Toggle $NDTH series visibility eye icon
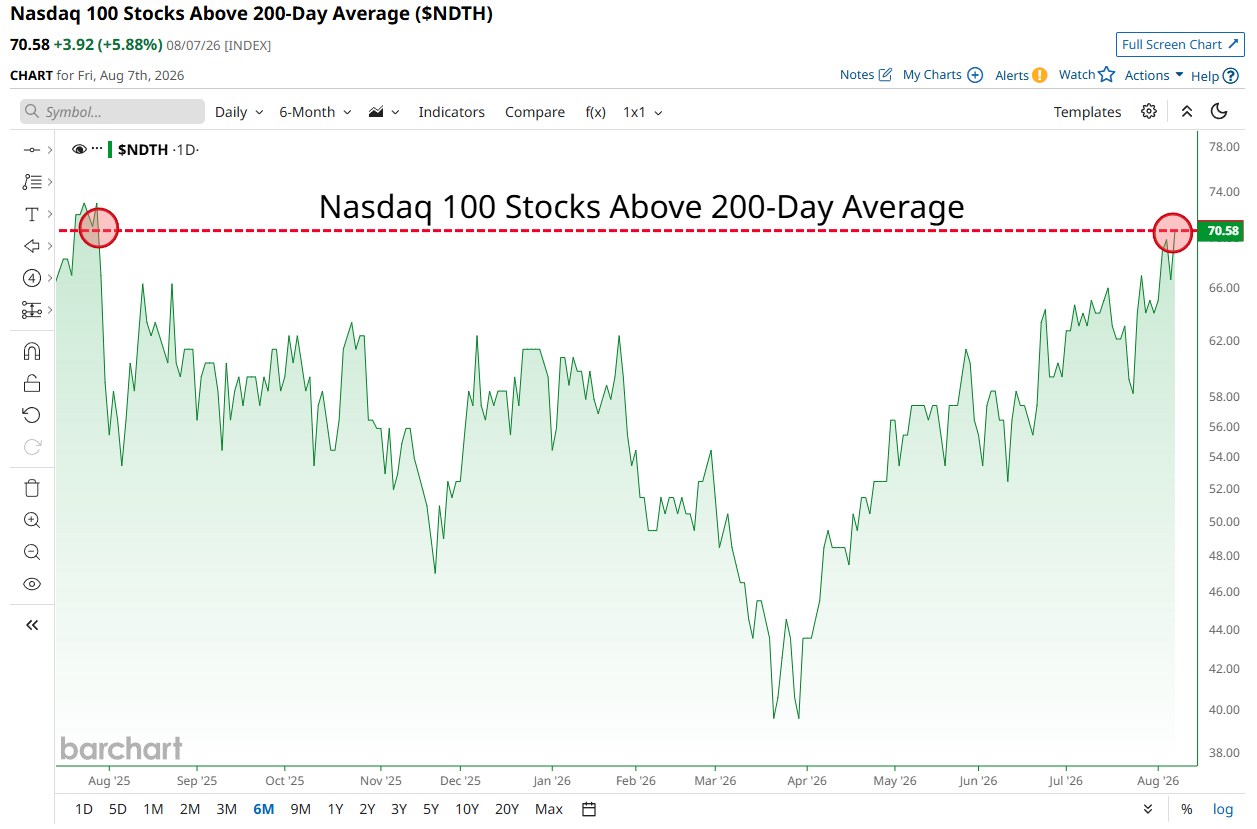 point(80,149)
